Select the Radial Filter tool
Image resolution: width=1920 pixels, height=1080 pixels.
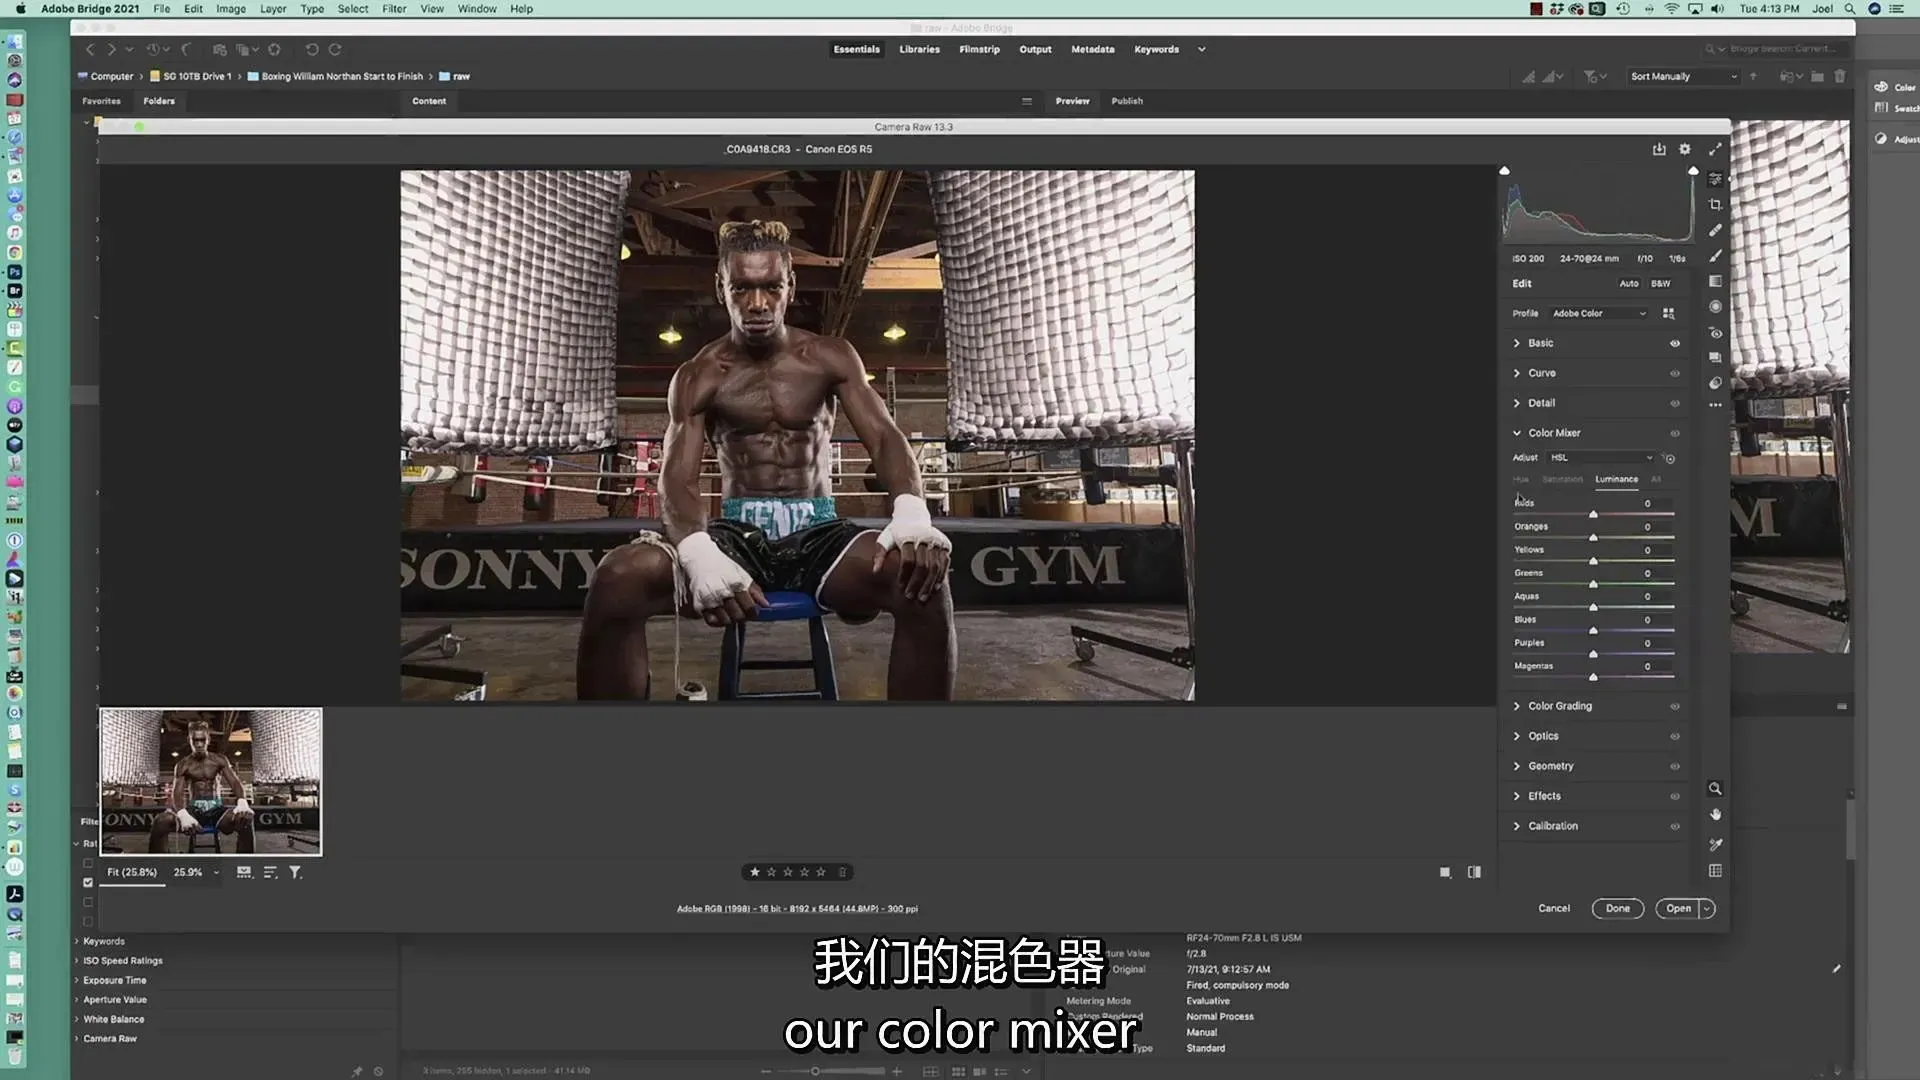point(1715,307)
